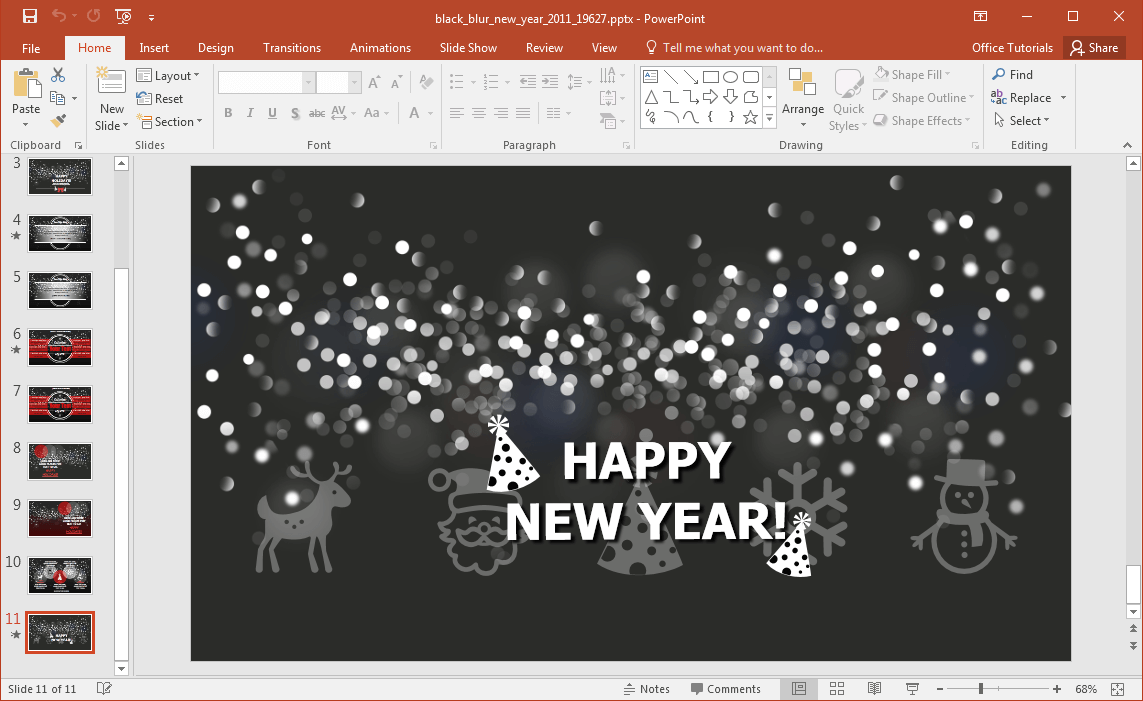
Task: Click the Save icon in title bar
Action: click(30, 16)
